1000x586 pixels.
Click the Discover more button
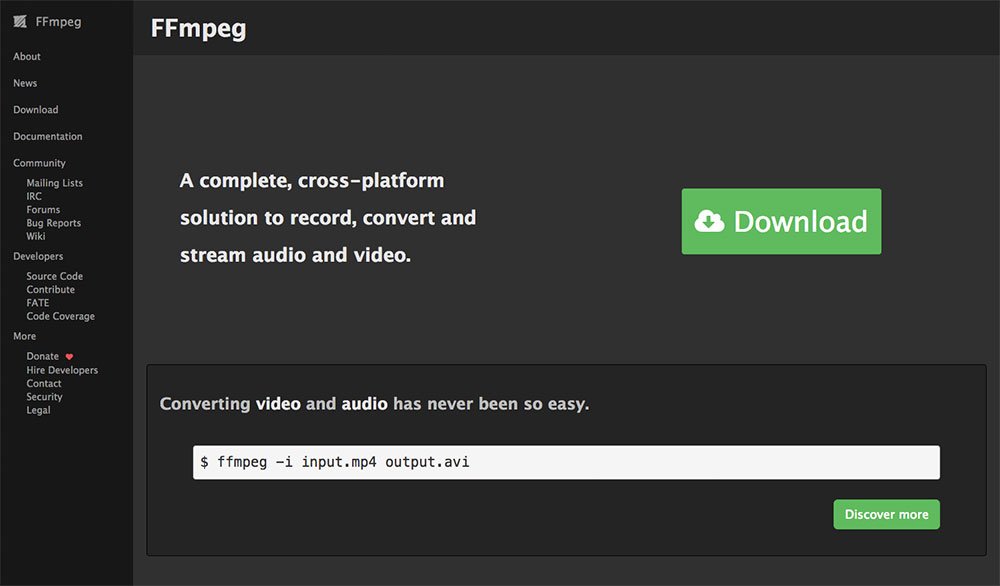pos(886,514)
